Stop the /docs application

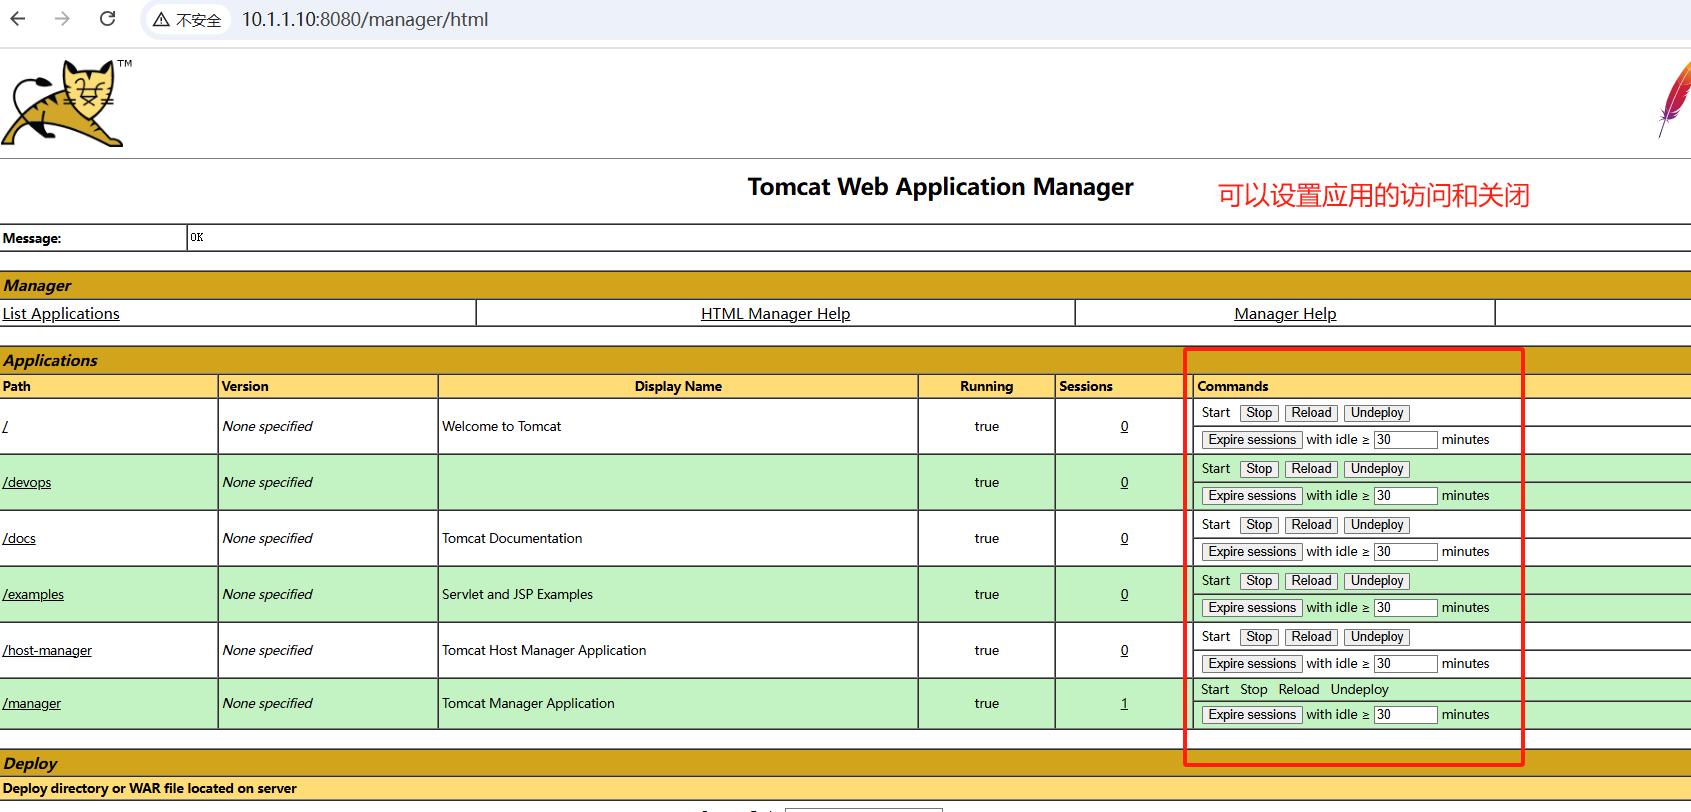point(1259,525)
